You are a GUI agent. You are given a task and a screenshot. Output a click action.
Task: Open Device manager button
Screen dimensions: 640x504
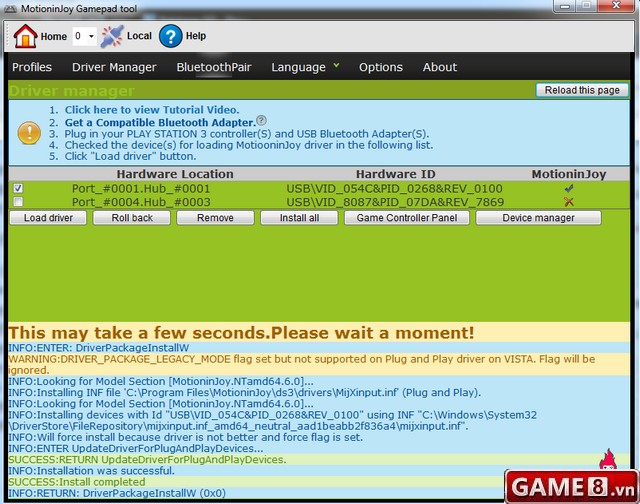pyautogui.click(x=538, y=218)
